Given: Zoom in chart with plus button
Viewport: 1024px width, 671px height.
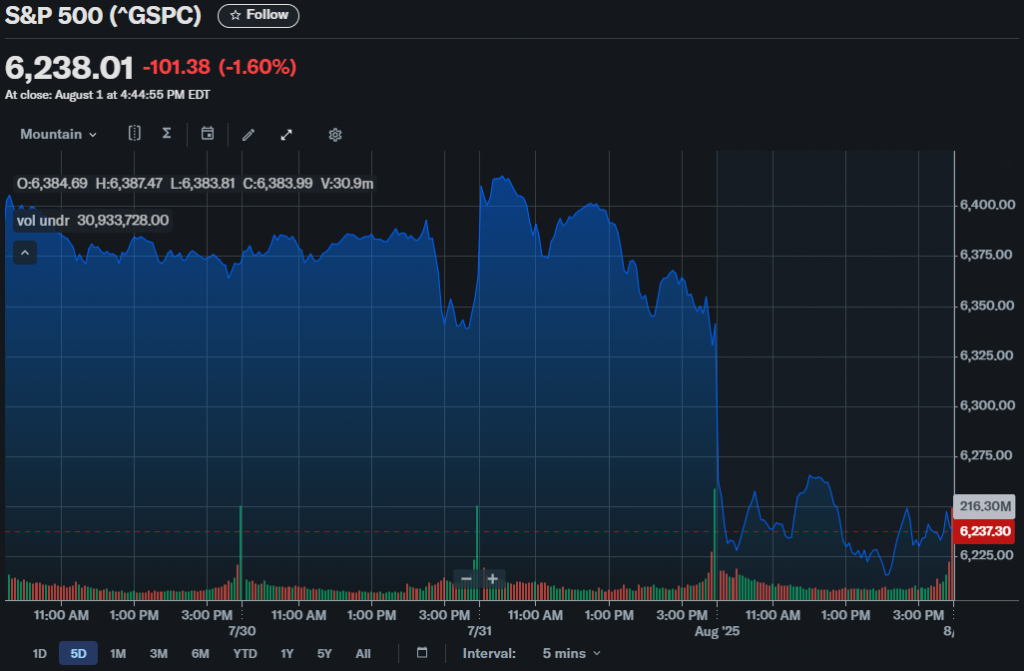Looking at the screenshot, I should pos(492,578).
